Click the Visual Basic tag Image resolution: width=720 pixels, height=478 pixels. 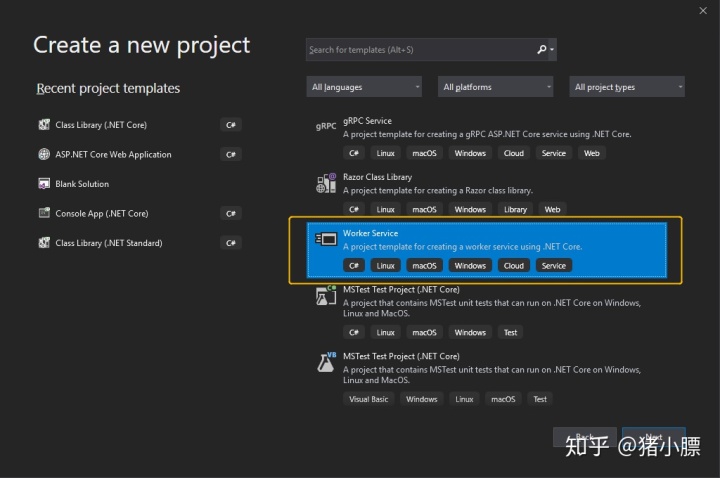click(x=368, y=399)
